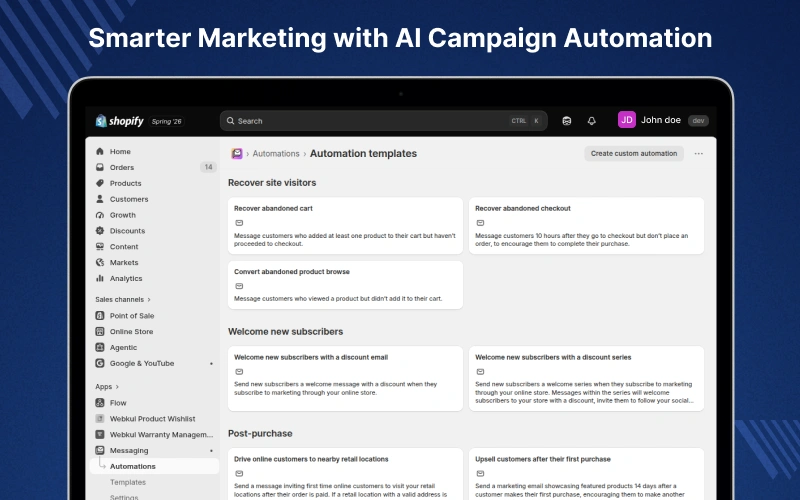Click the Webkul Product Wishlist icon

point(100,418)
